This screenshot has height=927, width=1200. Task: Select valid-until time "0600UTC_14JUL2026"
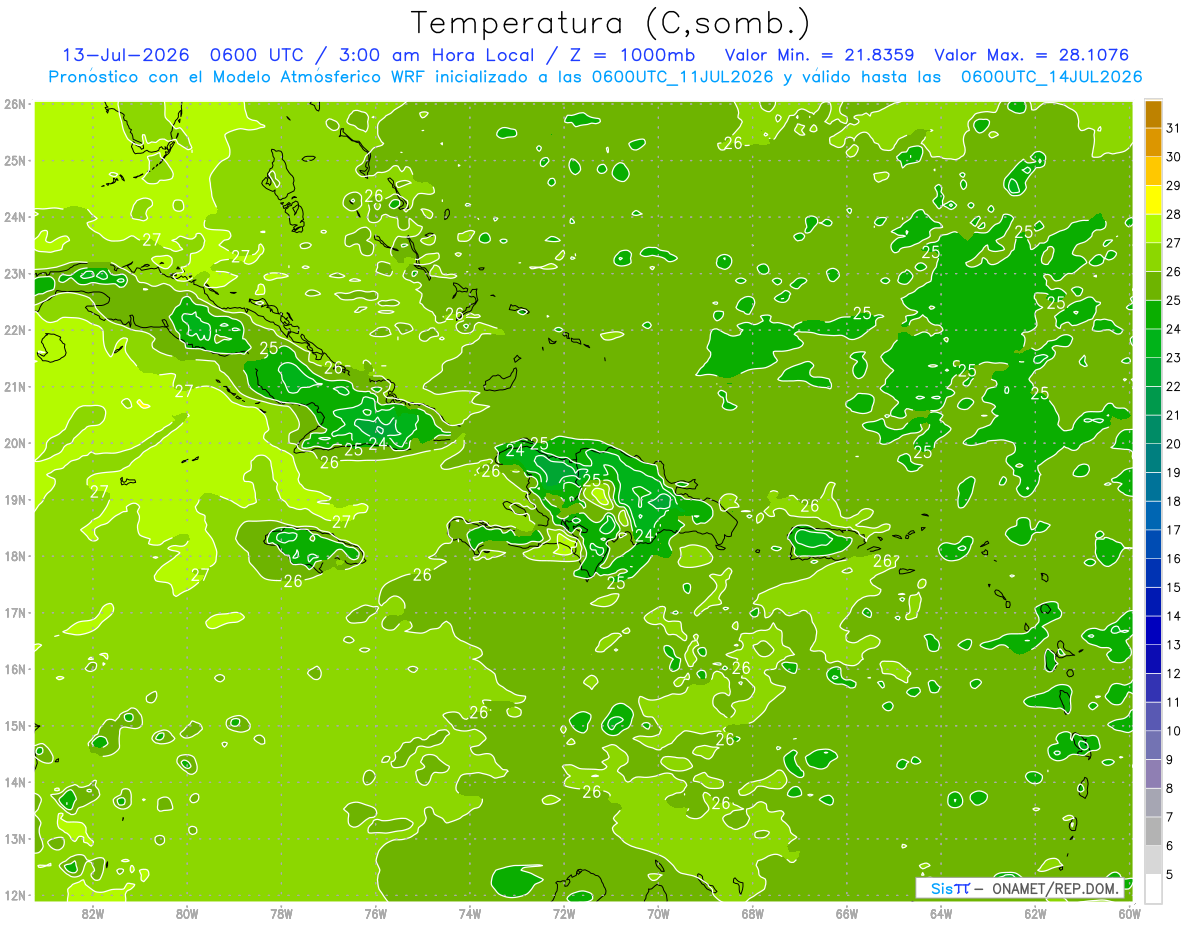click(x=1051, y=77)
